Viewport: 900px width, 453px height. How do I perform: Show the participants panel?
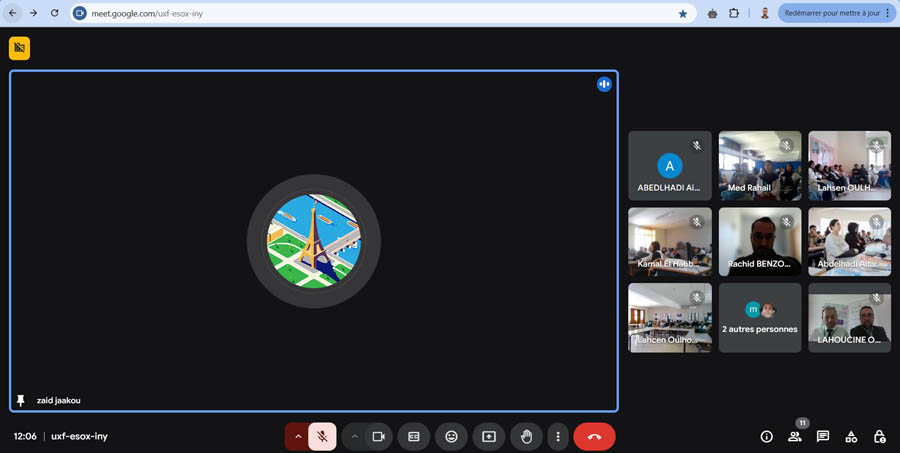tap(795, 437)
